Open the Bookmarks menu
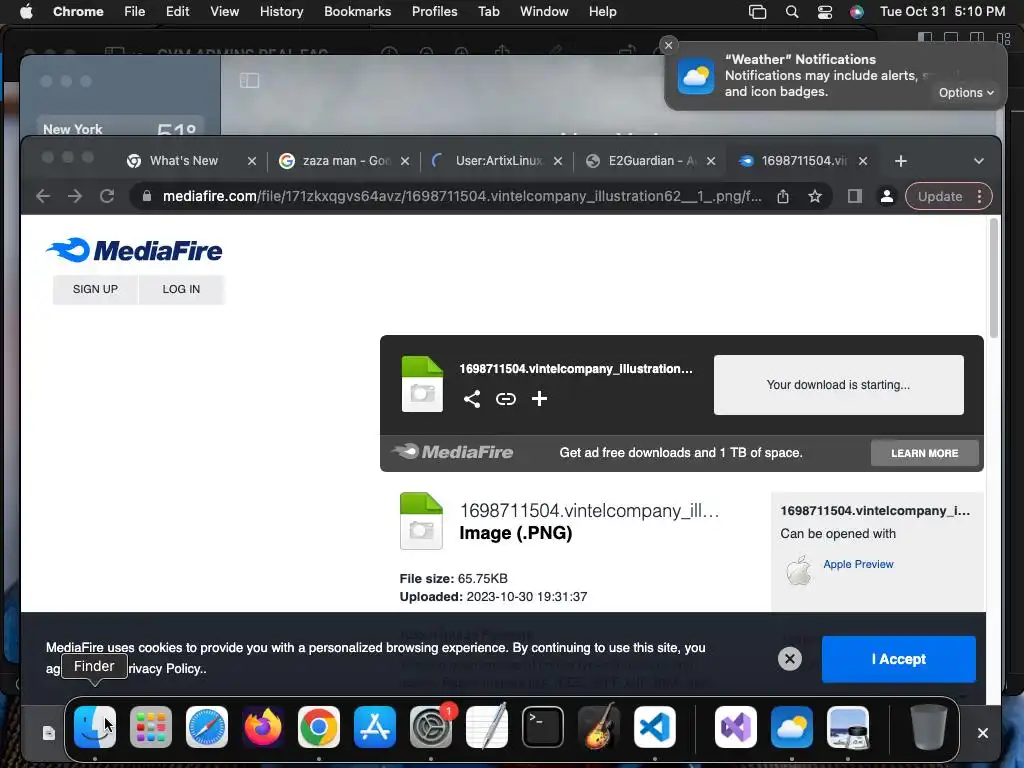 coord(357,12)
